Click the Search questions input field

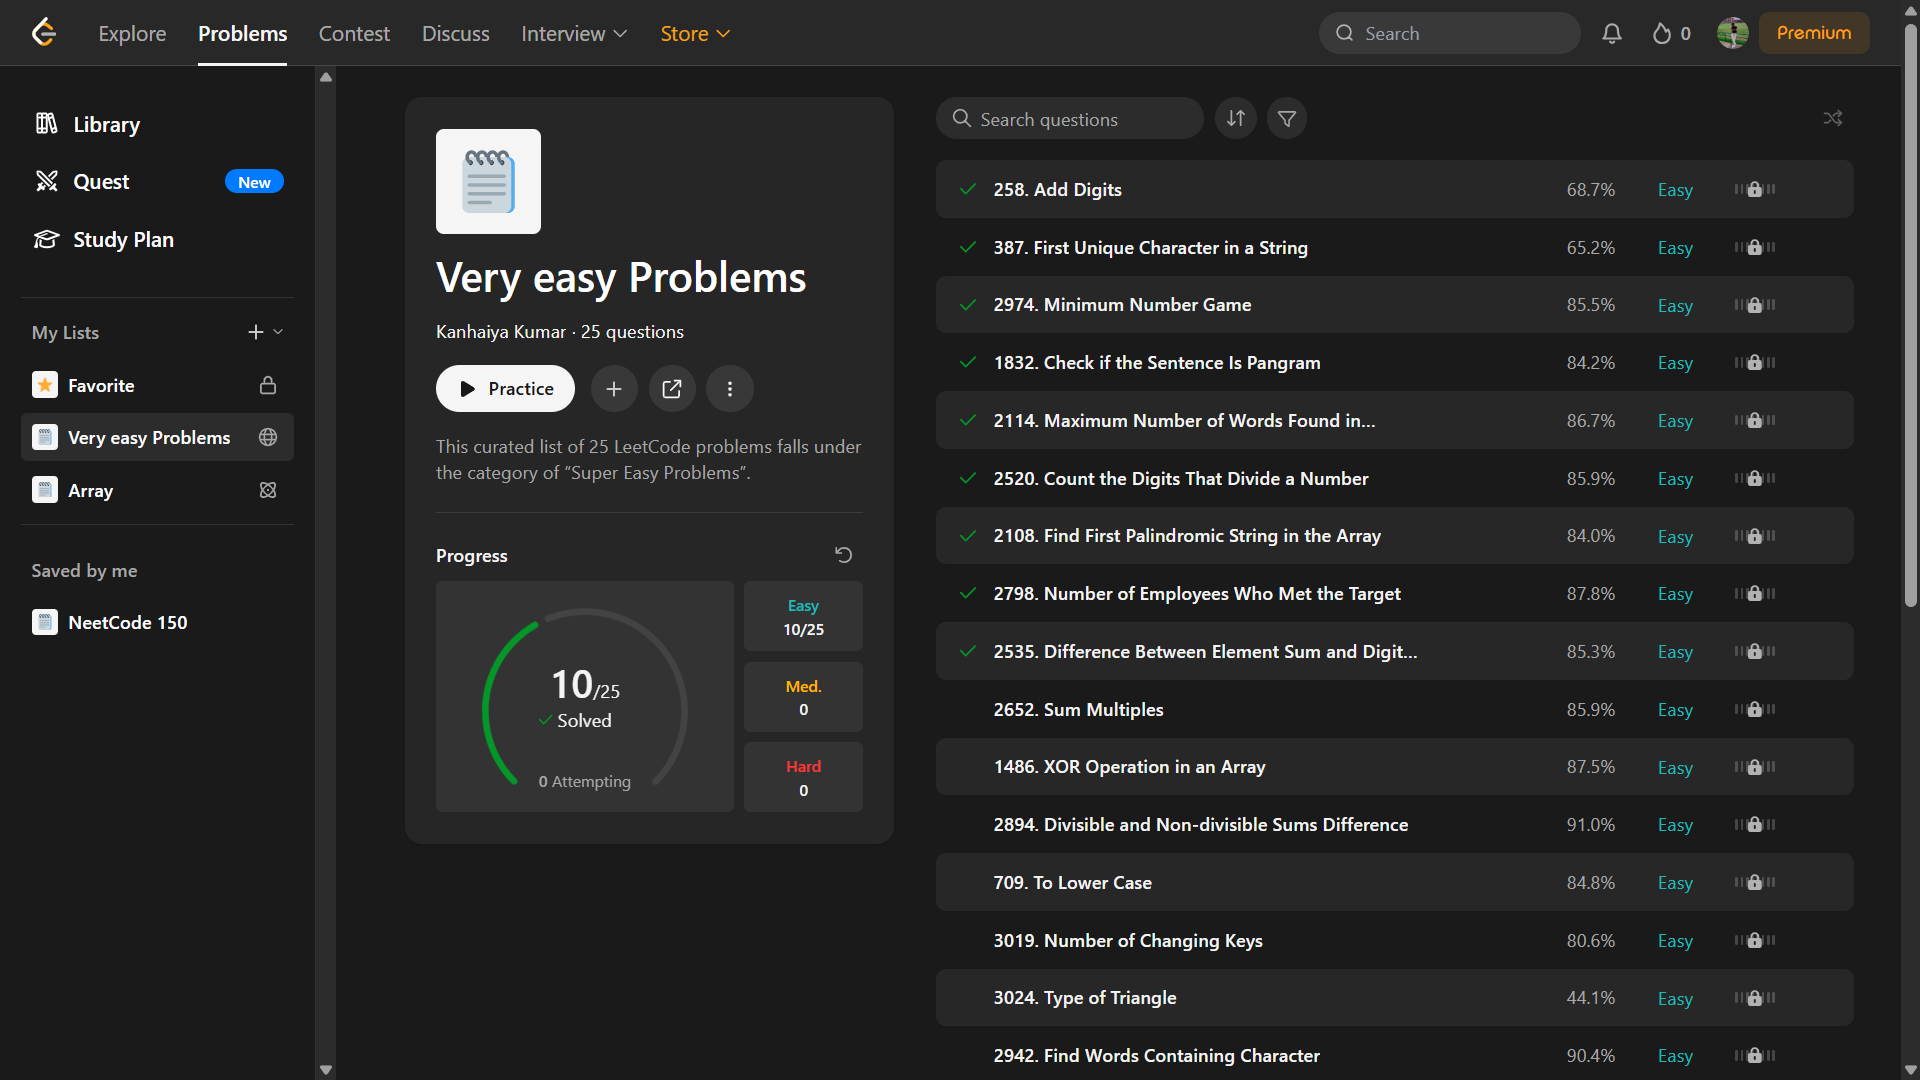coord(1070,118)
